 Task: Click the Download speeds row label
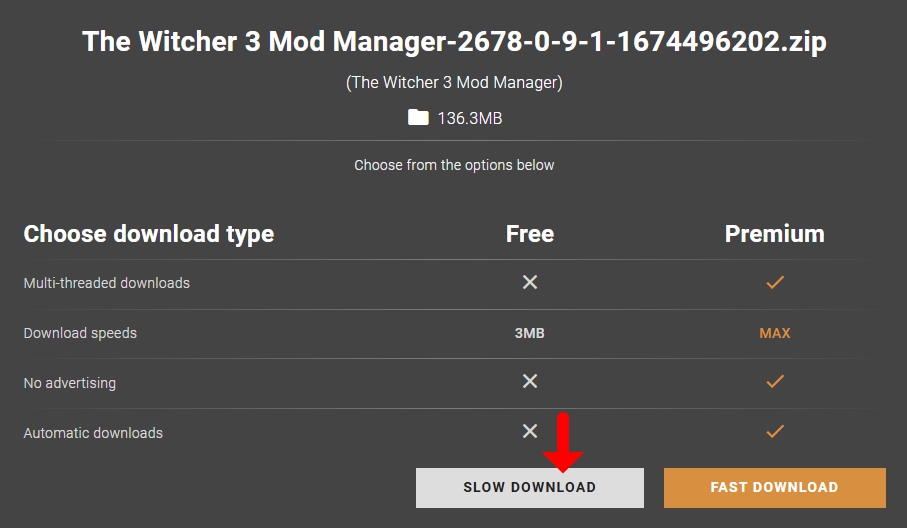pyautogui.click(x=80, y=333)
